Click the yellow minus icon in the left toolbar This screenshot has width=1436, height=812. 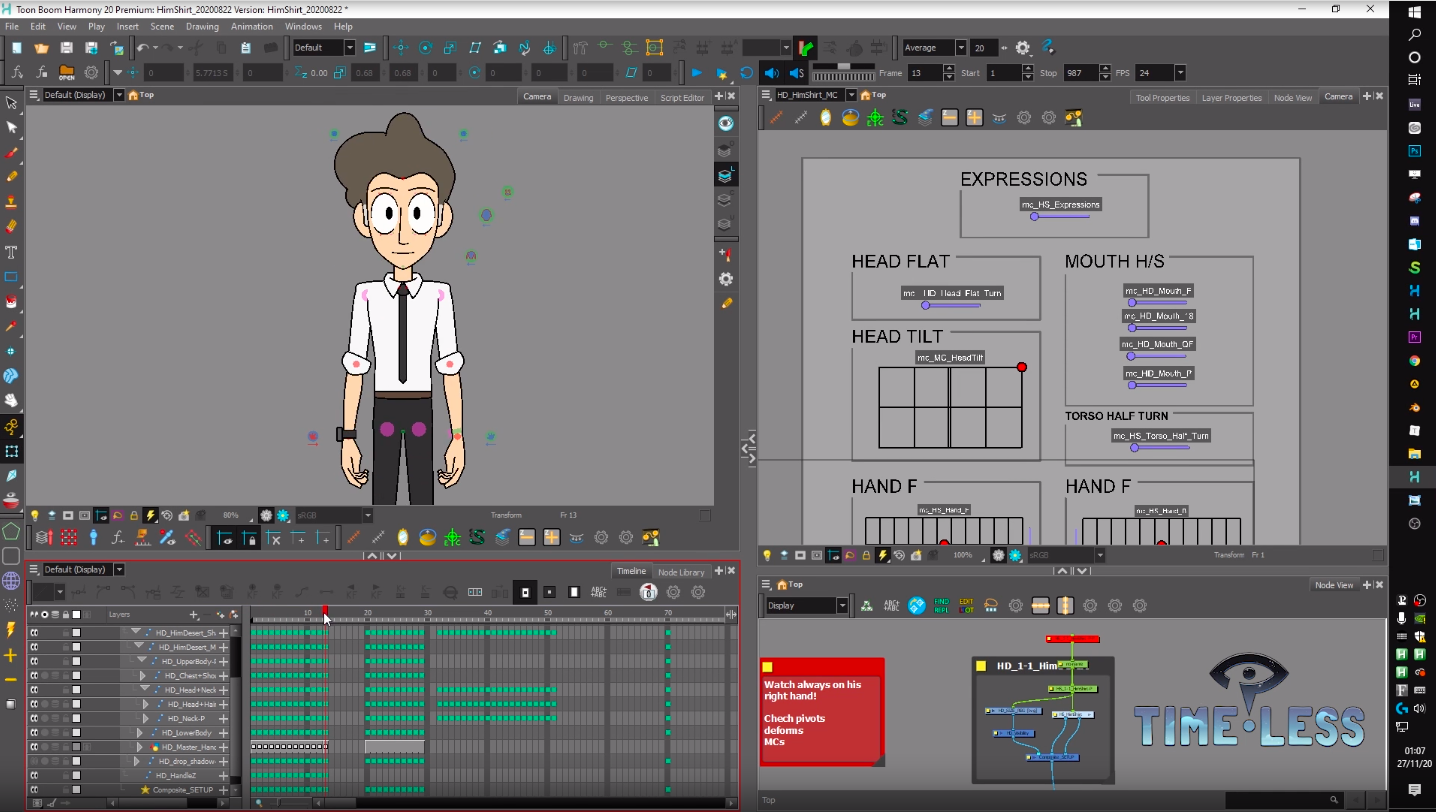click(x=11, y=680)
